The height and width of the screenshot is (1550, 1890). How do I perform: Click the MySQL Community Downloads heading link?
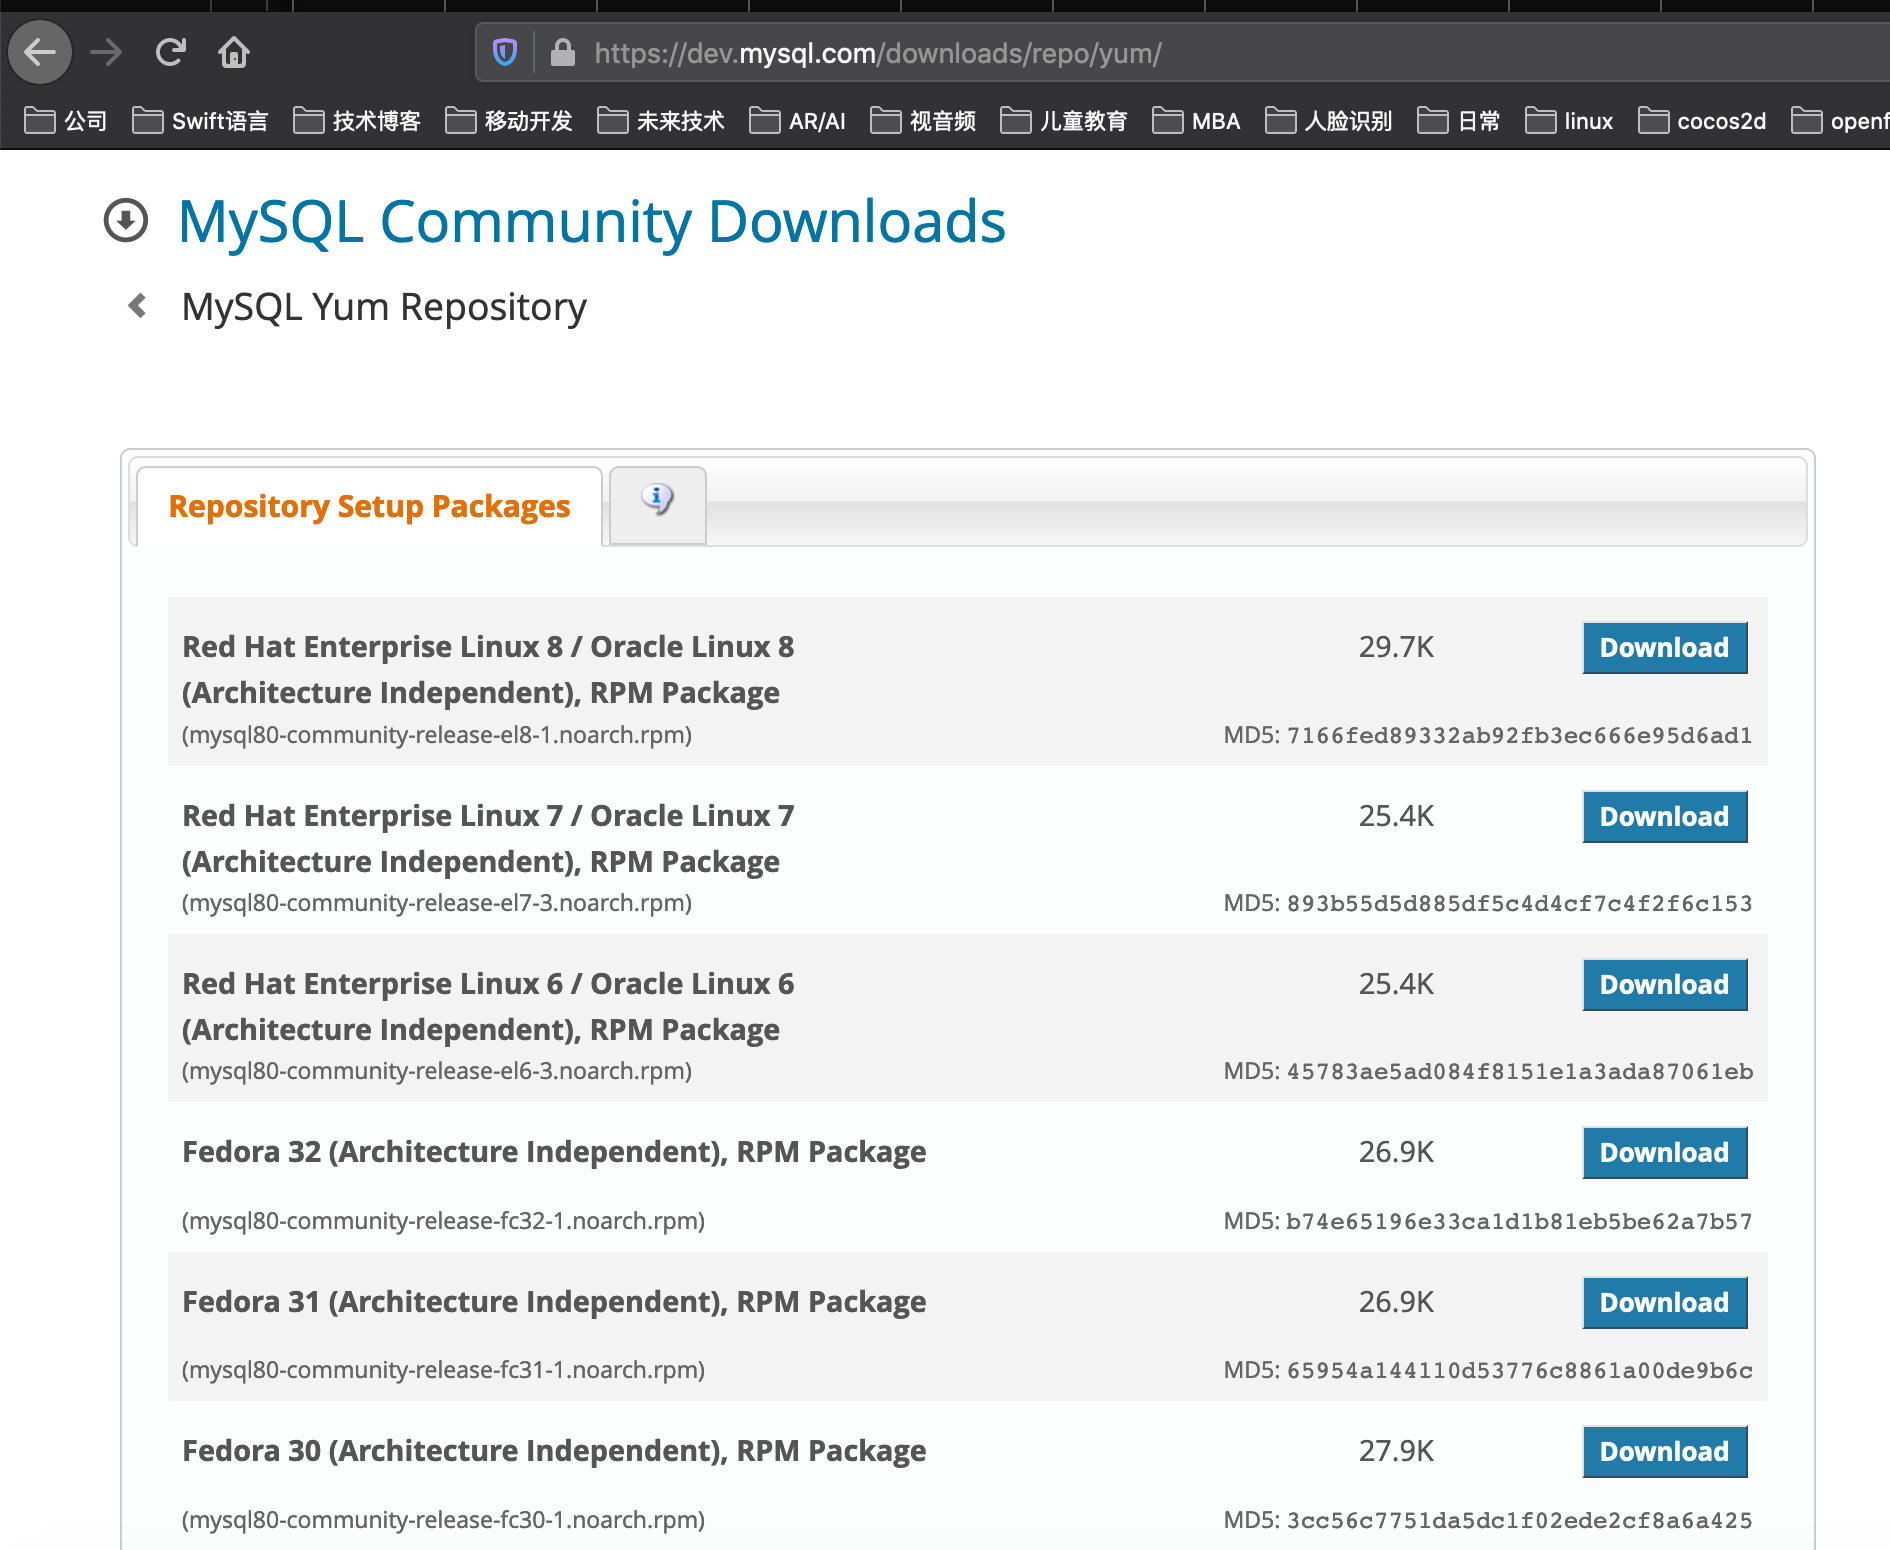[592, 221]
